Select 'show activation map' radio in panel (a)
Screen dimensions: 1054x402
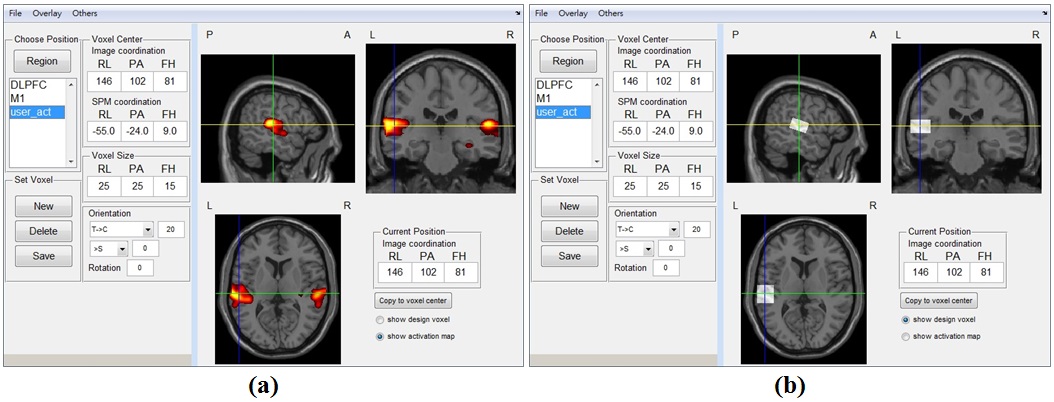point(380,337)
